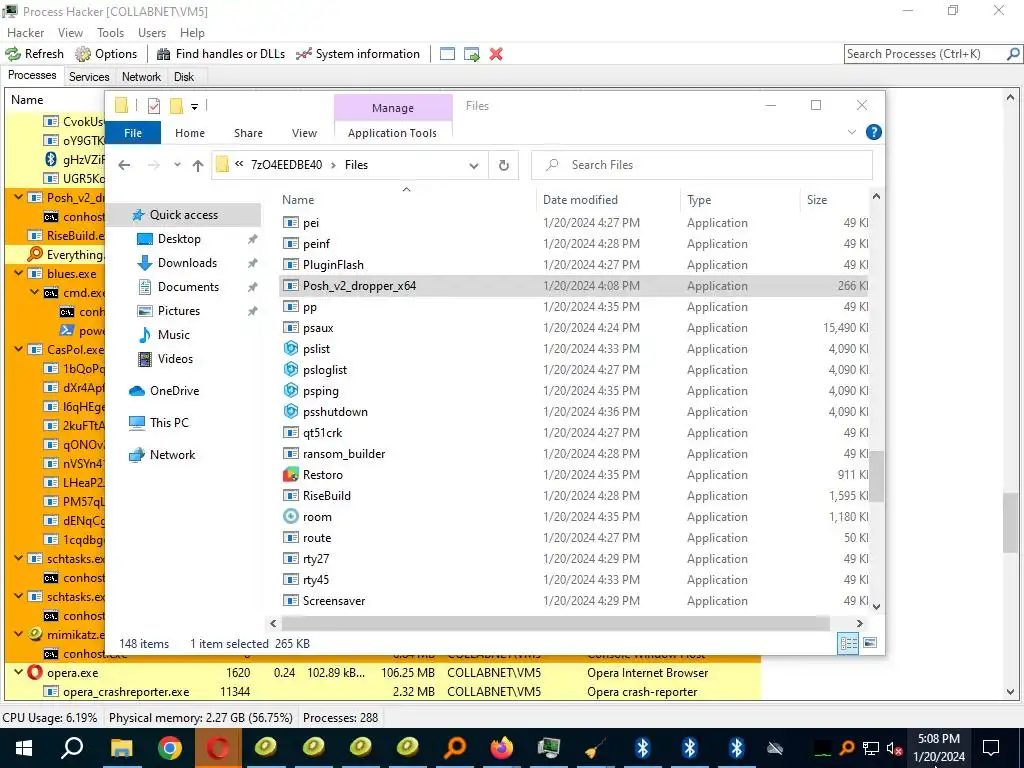
Task: Collapse the CasPol.exe process tree
Action: (x=18, y=349)
